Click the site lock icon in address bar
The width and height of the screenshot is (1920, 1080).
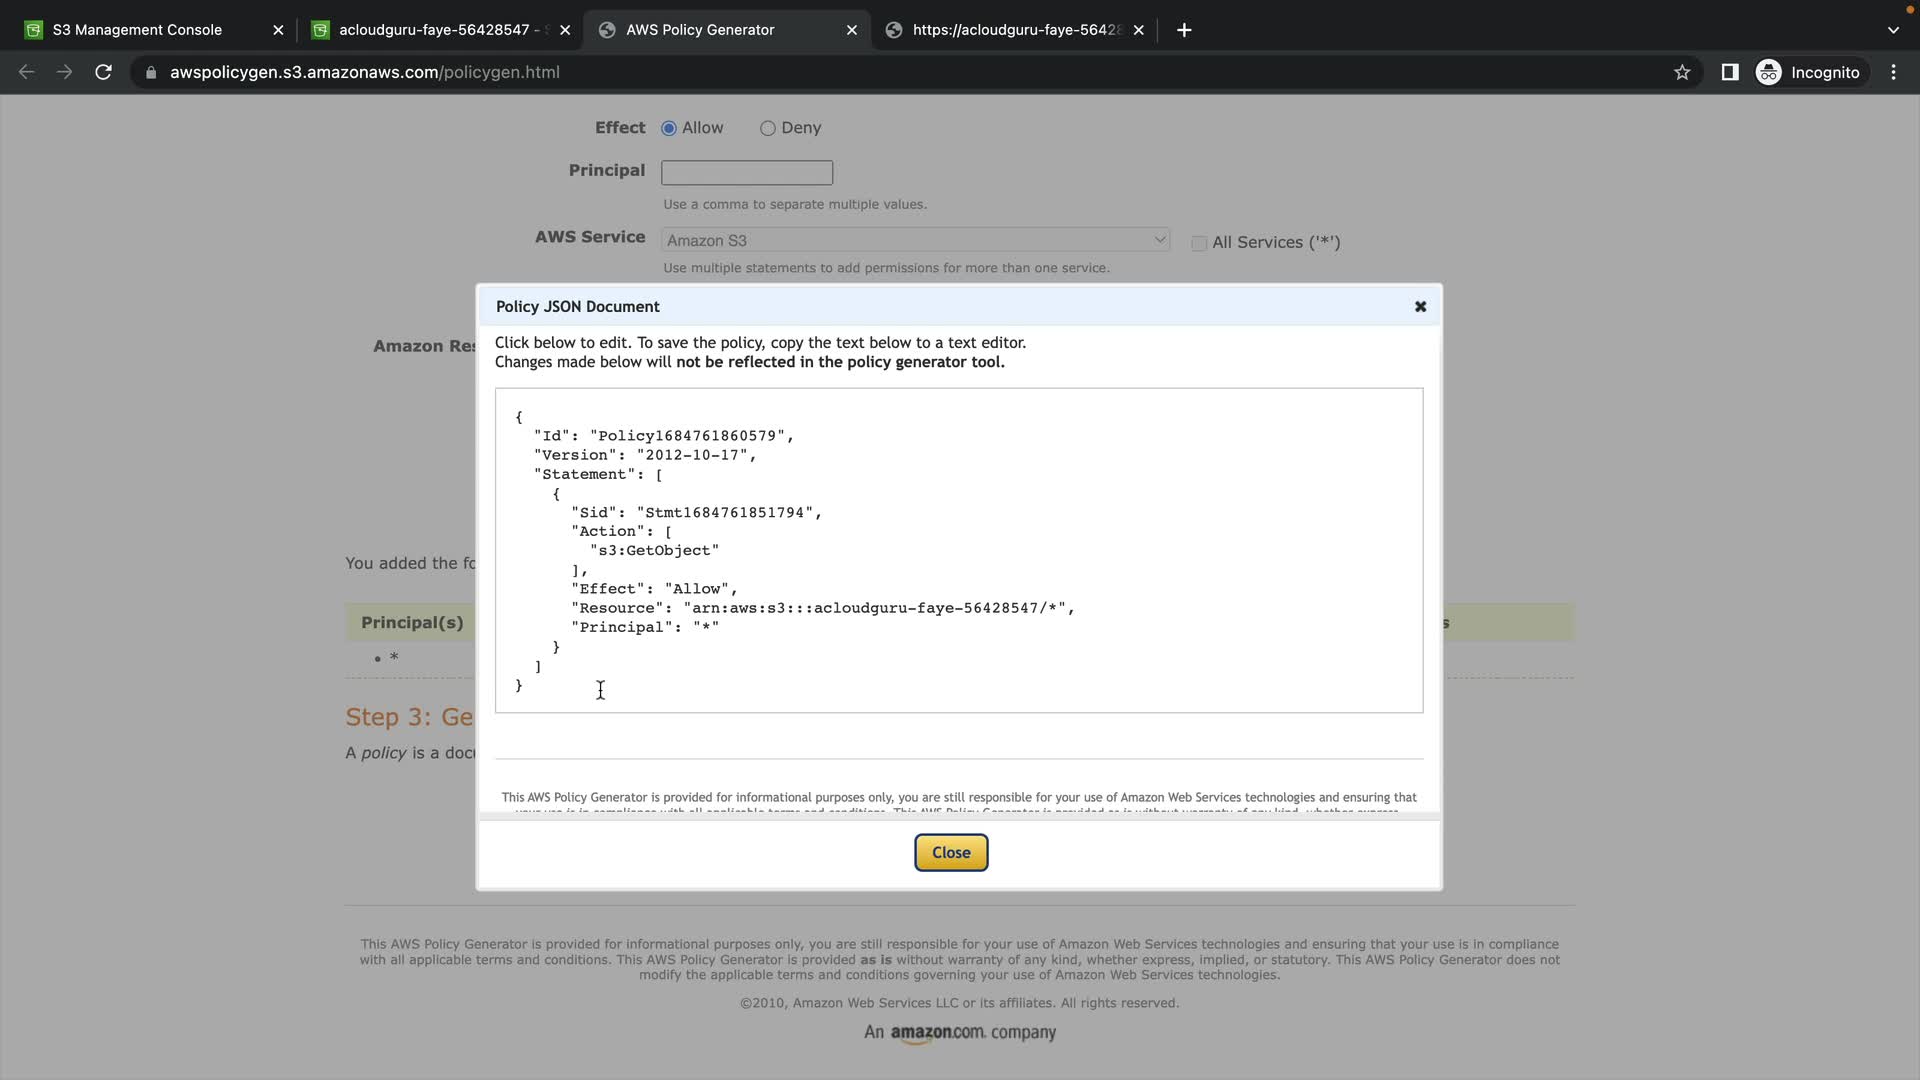[x=151, y=72]
